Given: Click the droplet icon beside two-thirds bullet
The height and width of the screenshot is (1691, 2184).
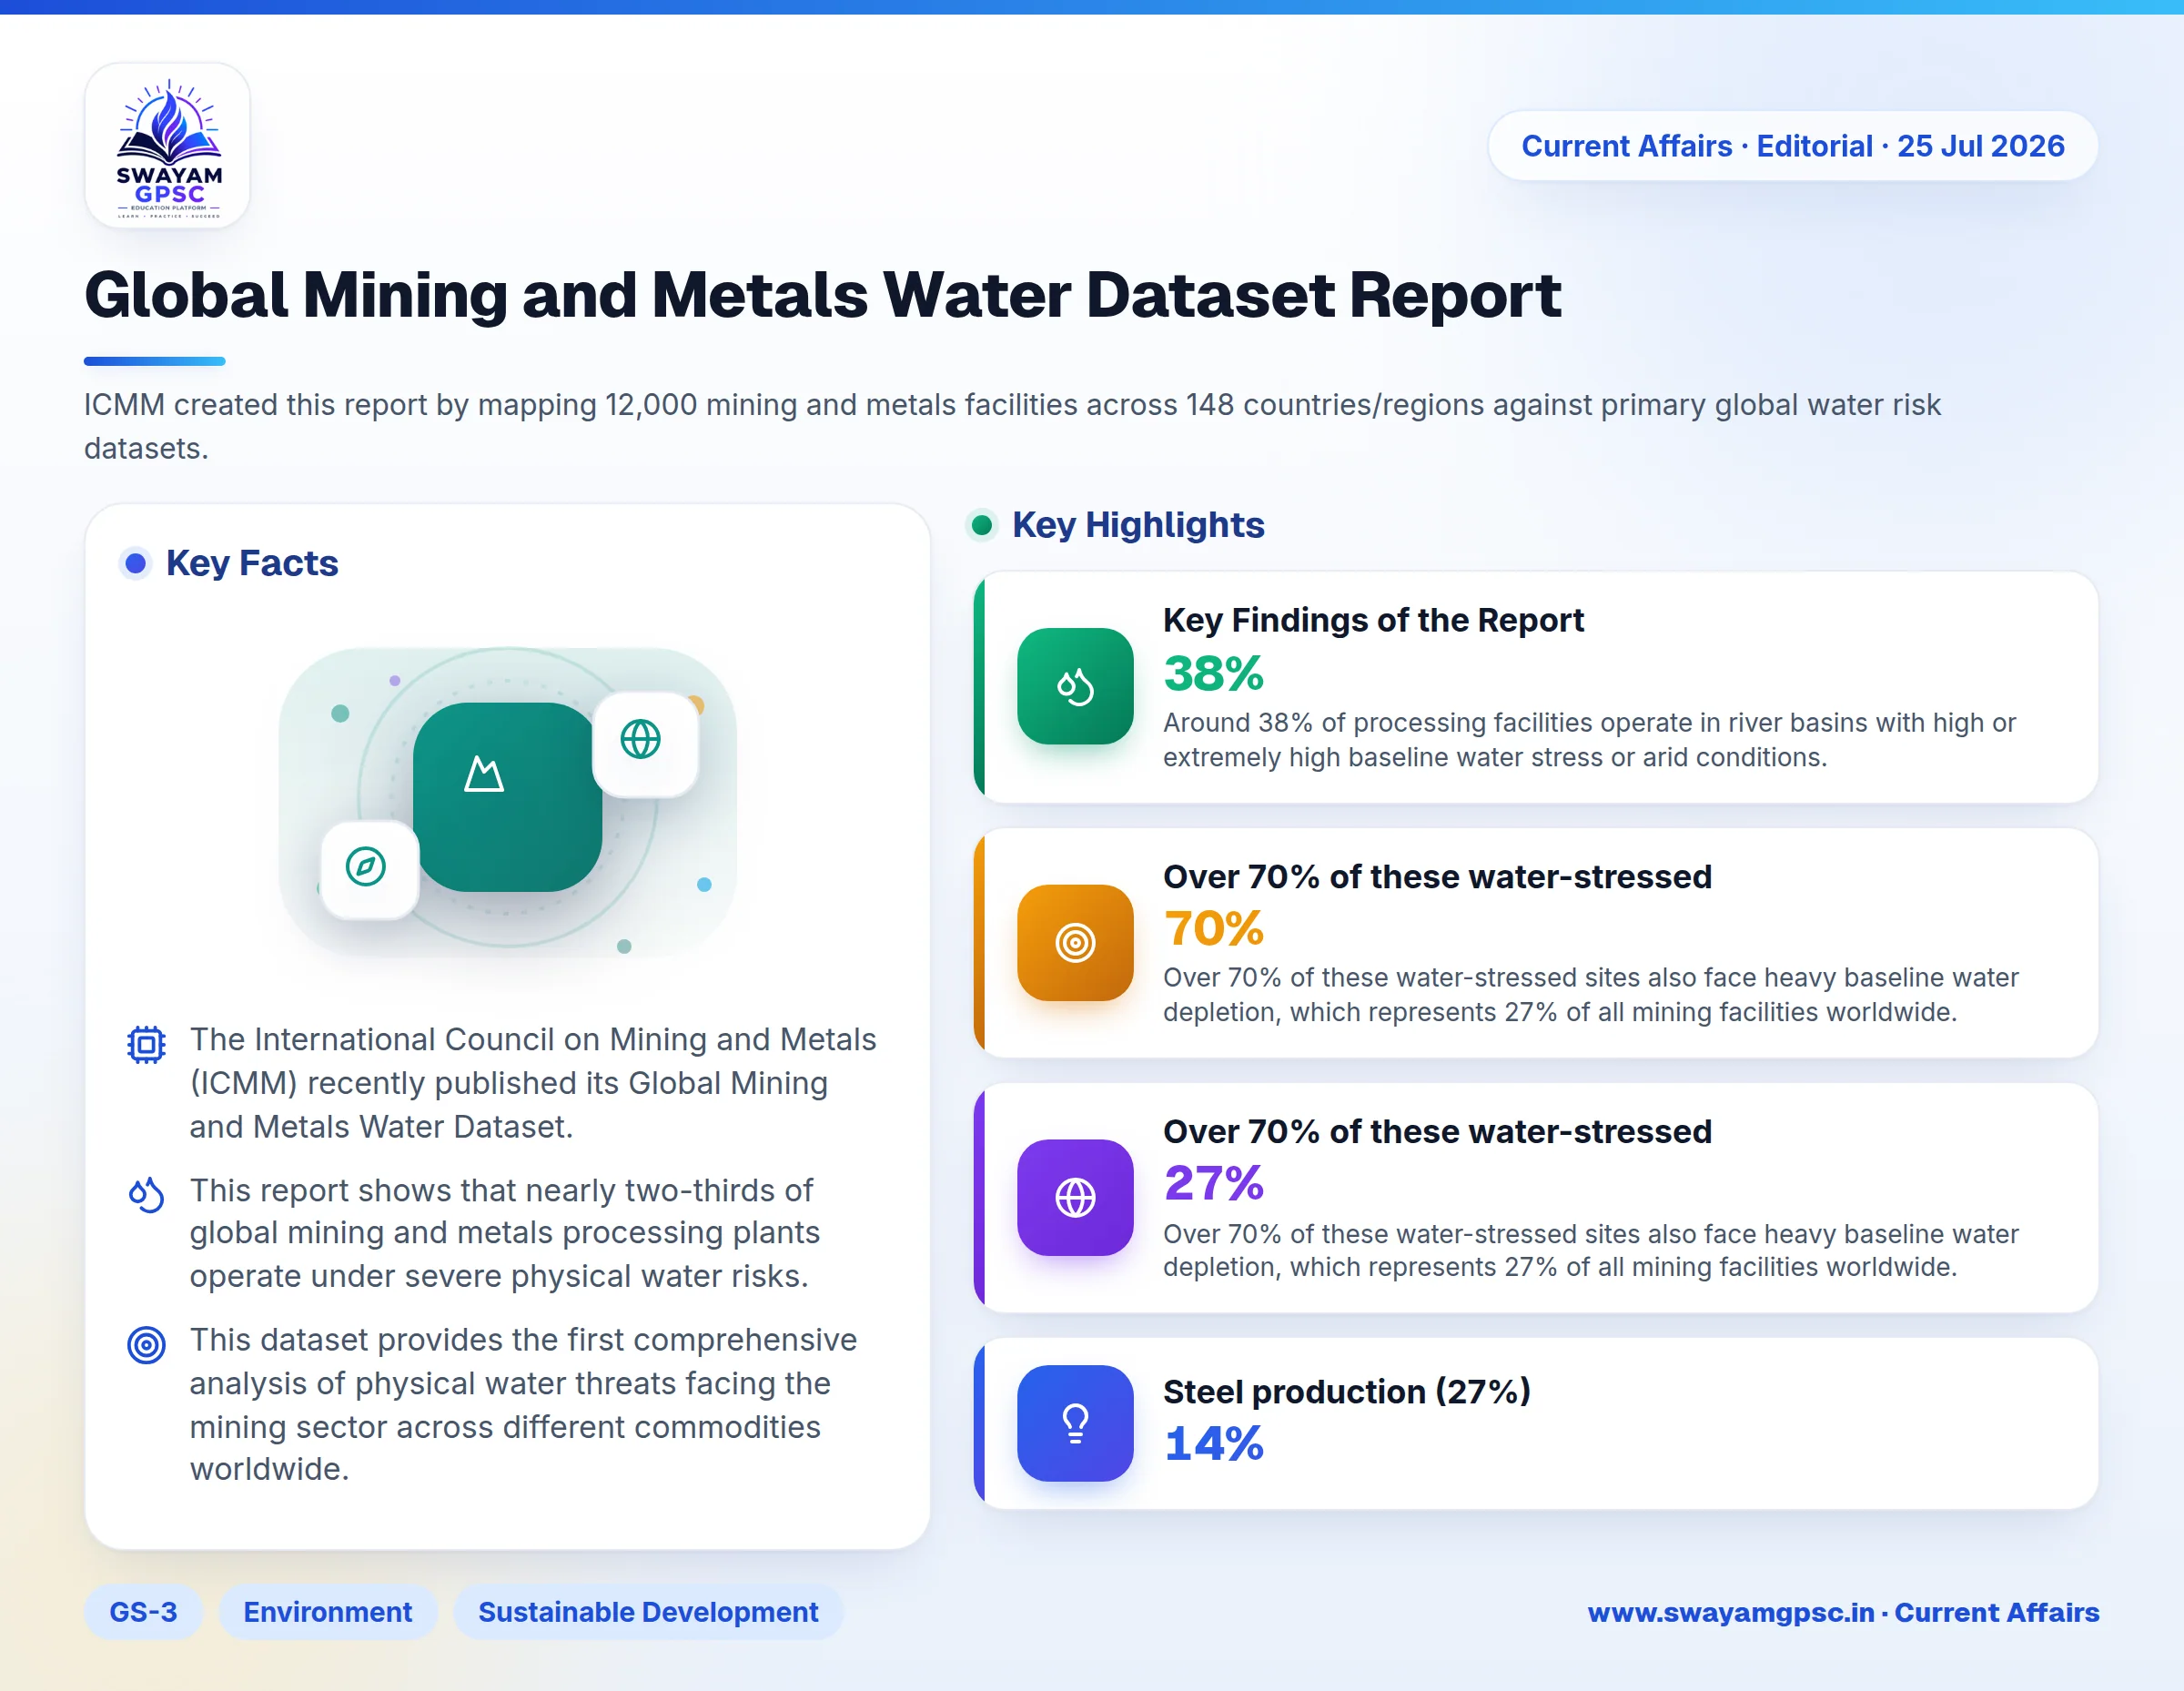Looking at the screenshot, I should (147, 1194).
